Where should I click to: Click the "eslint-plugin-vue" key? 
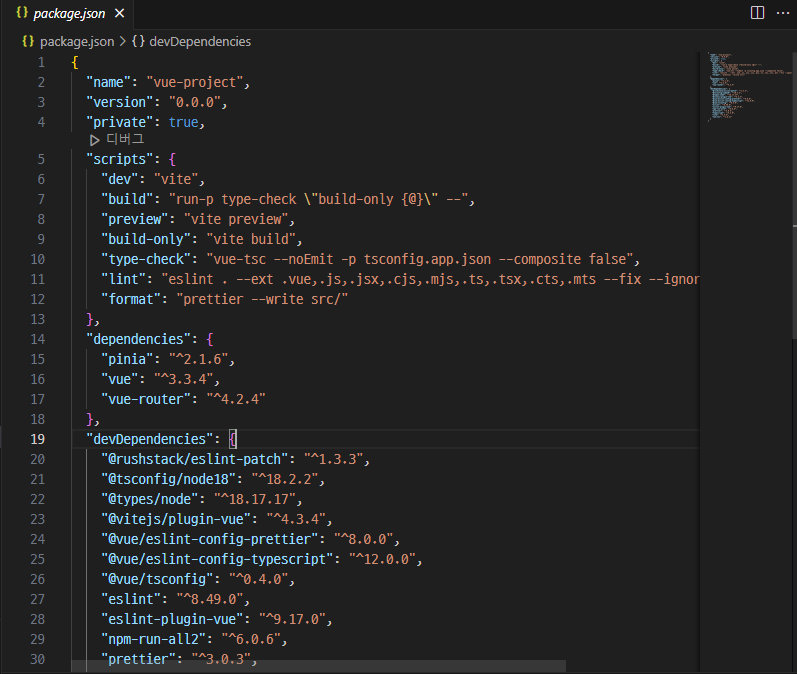(173, 619)
